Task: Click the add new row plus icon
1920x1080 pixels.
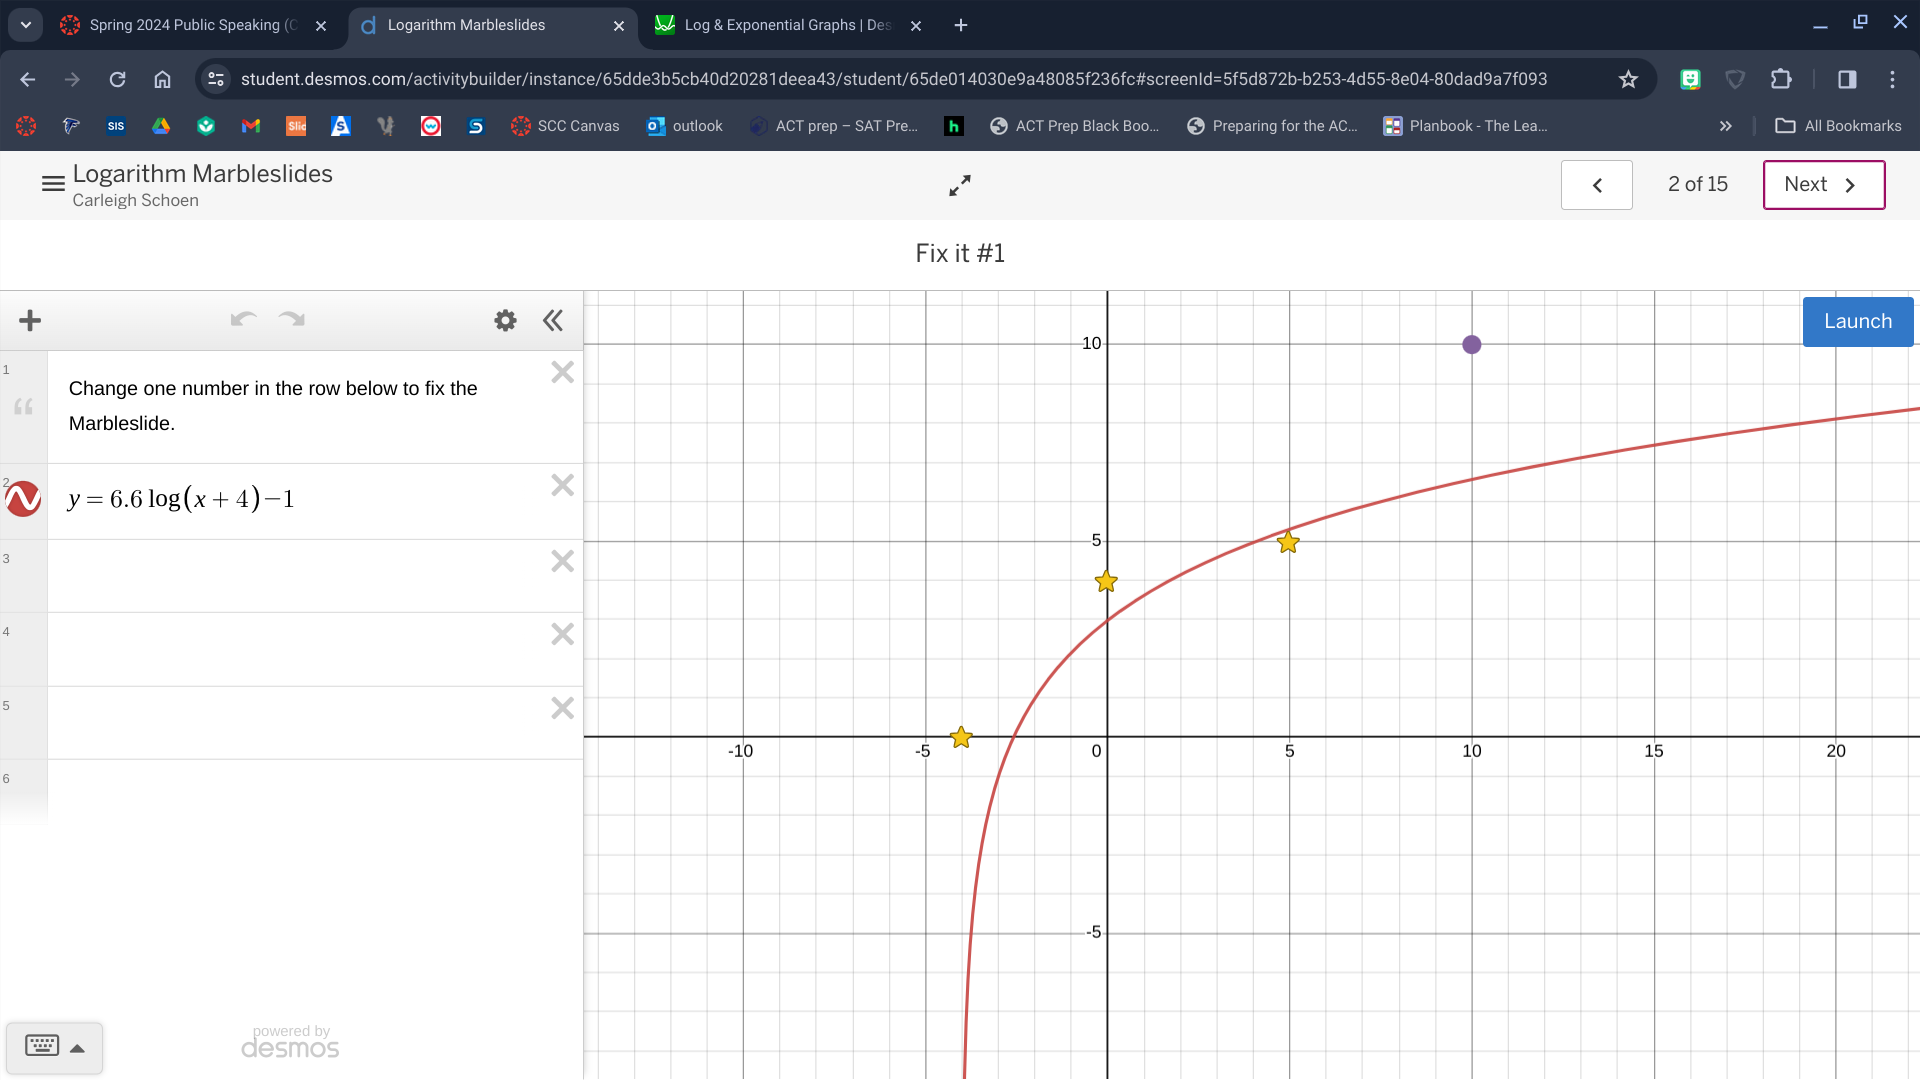Action: tap(29, 320)
